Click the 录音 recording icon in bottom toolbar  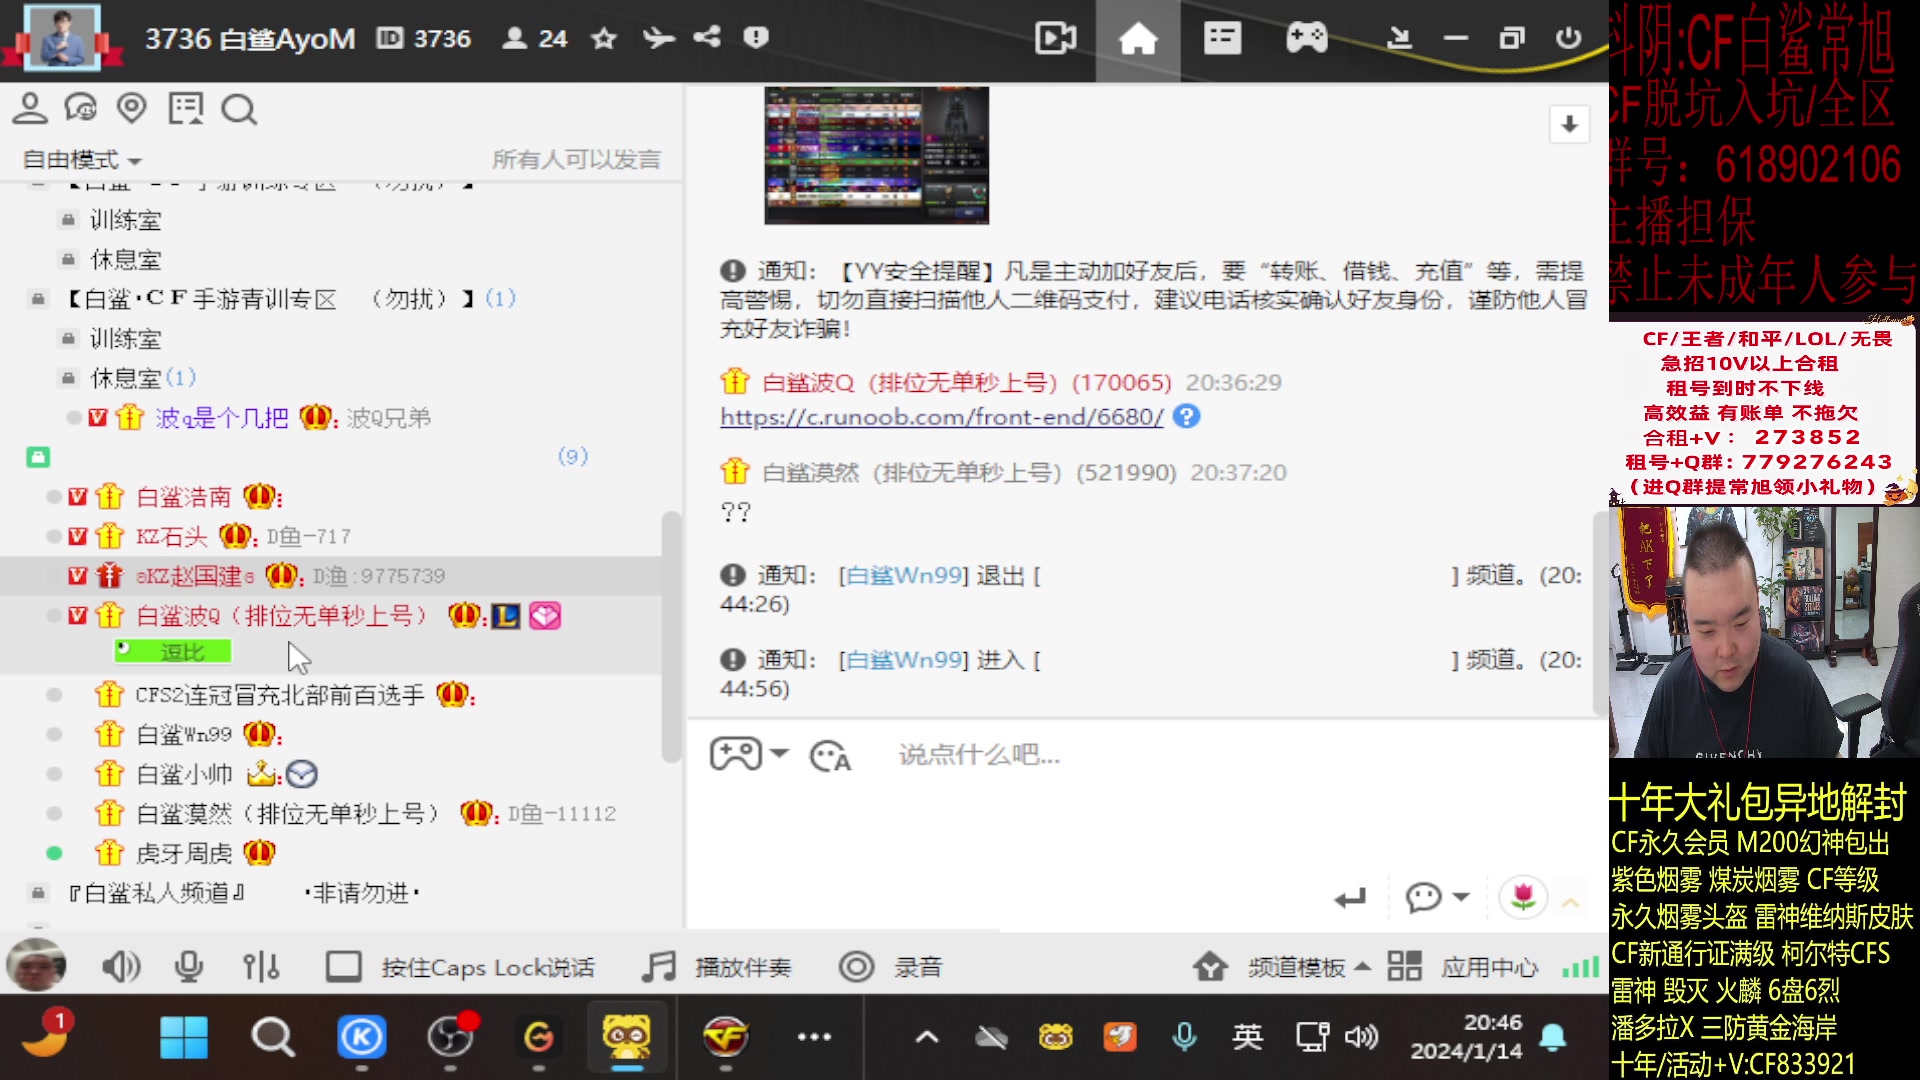coord(857,966)
